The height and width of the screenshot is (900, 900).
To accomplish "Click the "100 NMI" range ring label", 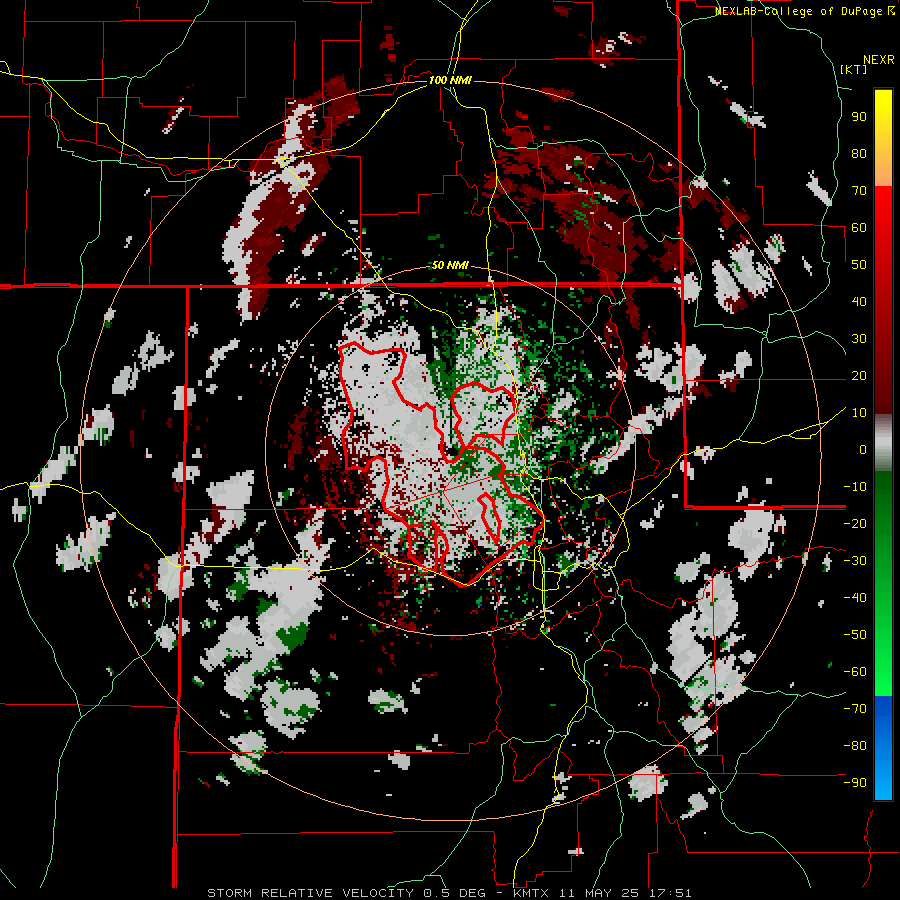I will 450,80.
